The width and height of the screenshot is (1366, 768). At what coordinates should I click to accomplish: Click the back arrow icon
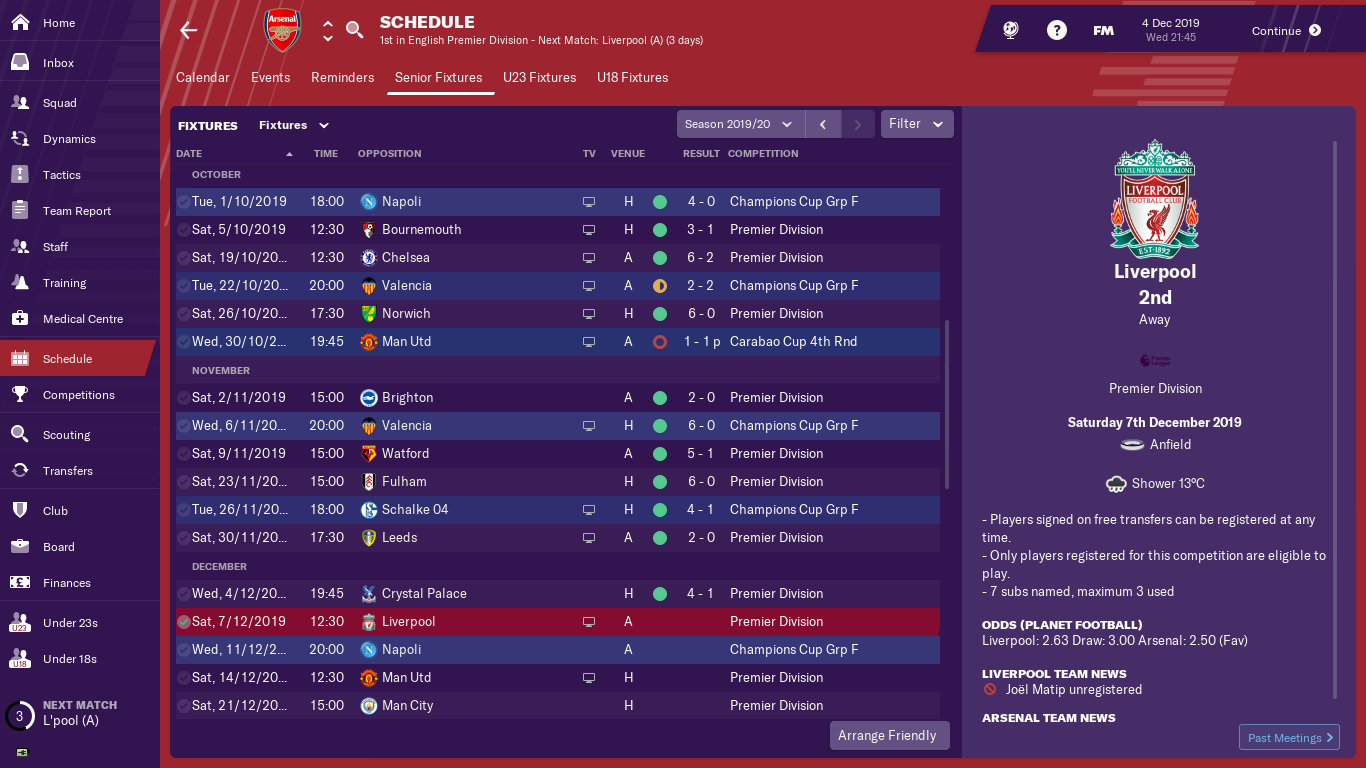click(x=188, y=30)
